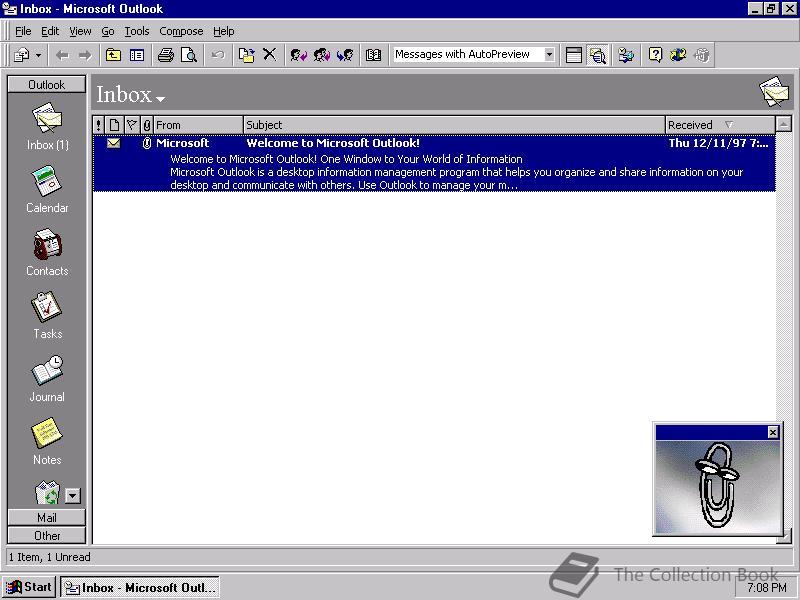
Task: Sort by Attachment column header
Action: pos(147,125)
